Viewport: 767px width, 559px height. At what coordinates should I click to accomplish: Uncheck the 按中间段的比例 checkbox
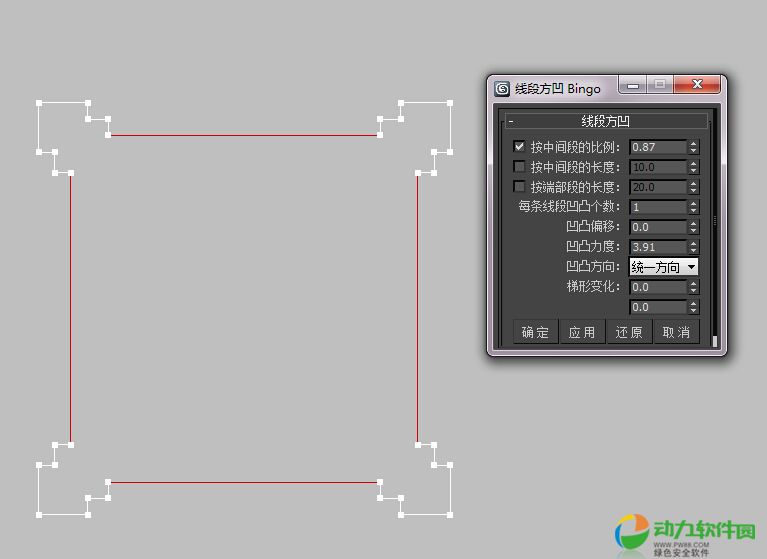(x=519, y=147)
